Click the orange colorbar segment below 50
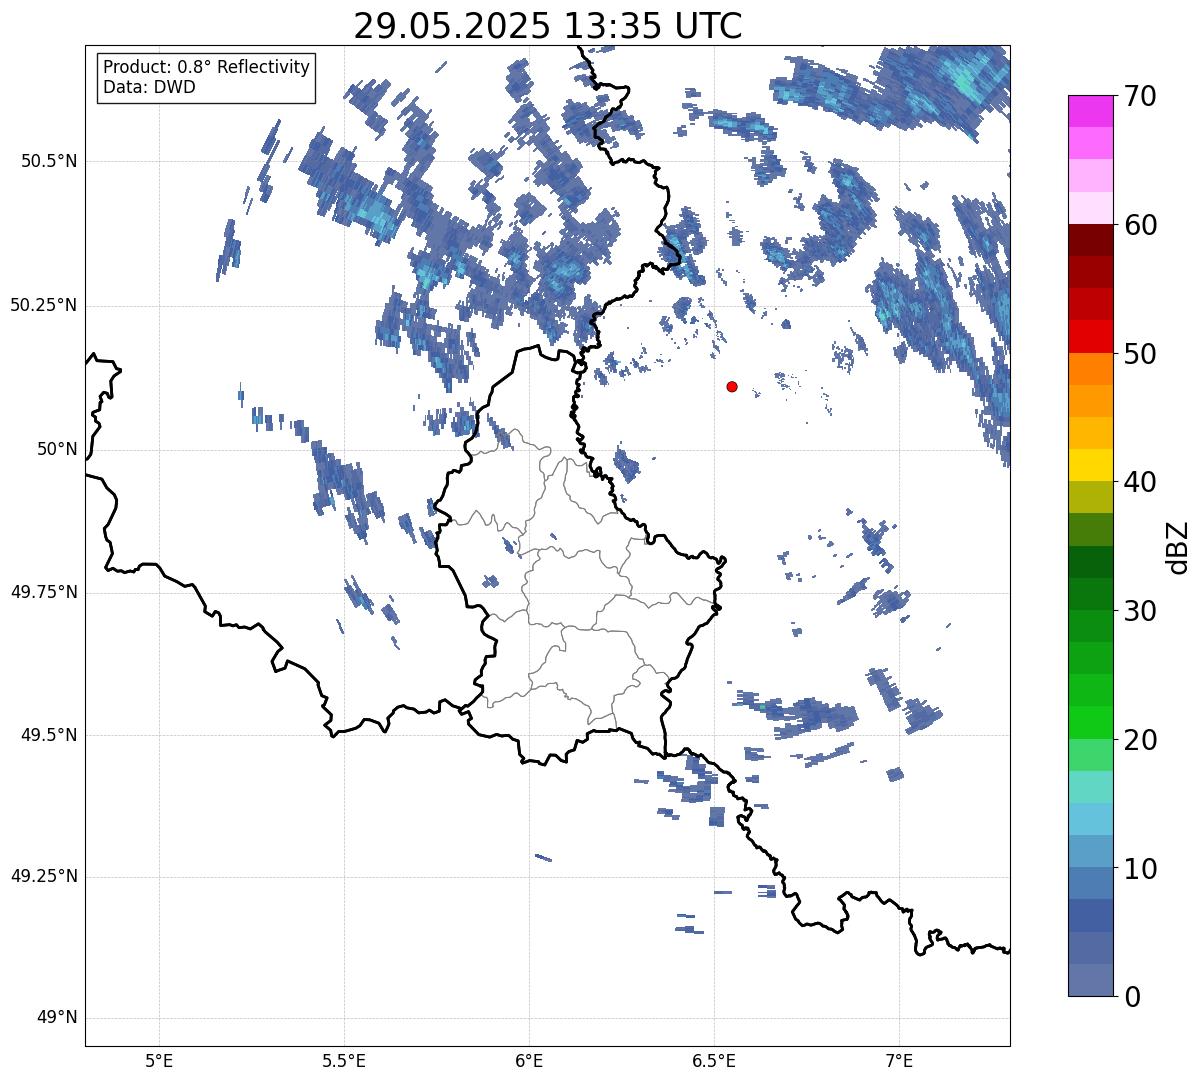 click(x=1089, y=369)
